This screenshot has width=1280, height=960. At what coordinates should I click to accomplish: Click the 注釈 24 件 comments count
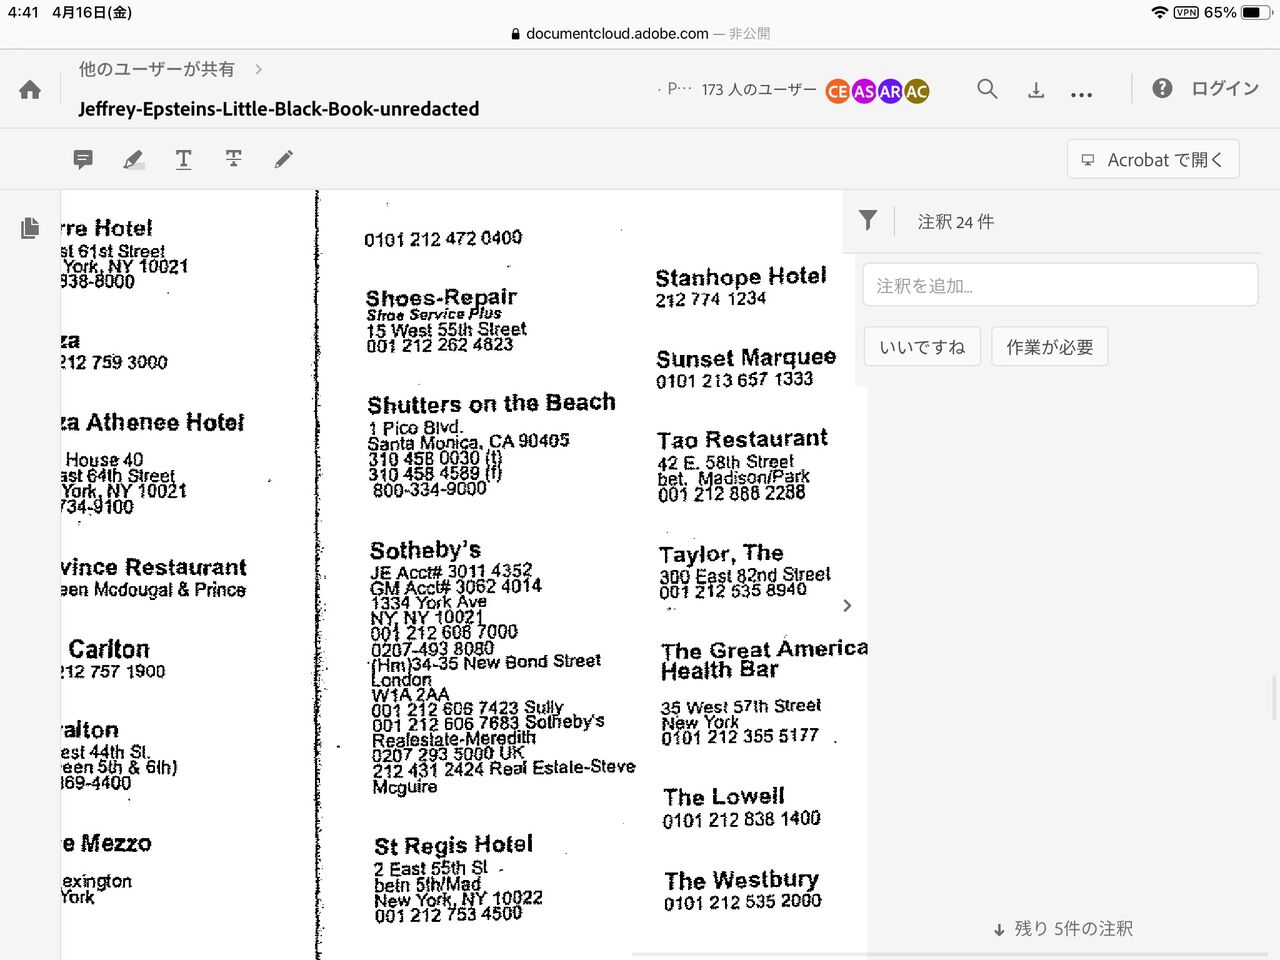click(x=956, y=222)
